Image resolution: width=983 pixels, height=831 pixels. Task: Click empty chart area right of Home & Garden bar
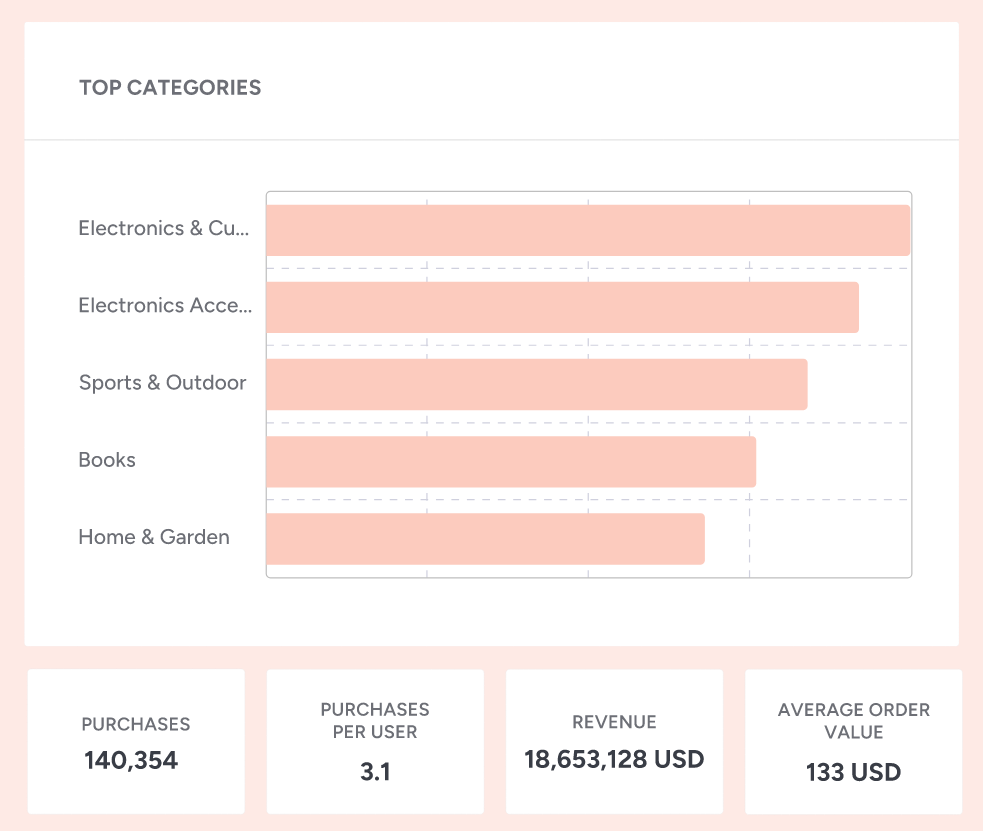810,539
